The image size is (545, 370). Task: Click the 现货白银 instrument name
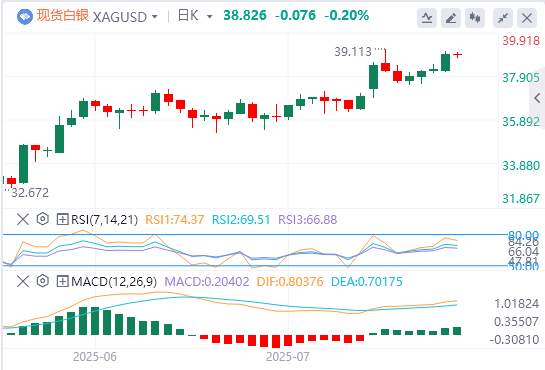pos(63,16)
